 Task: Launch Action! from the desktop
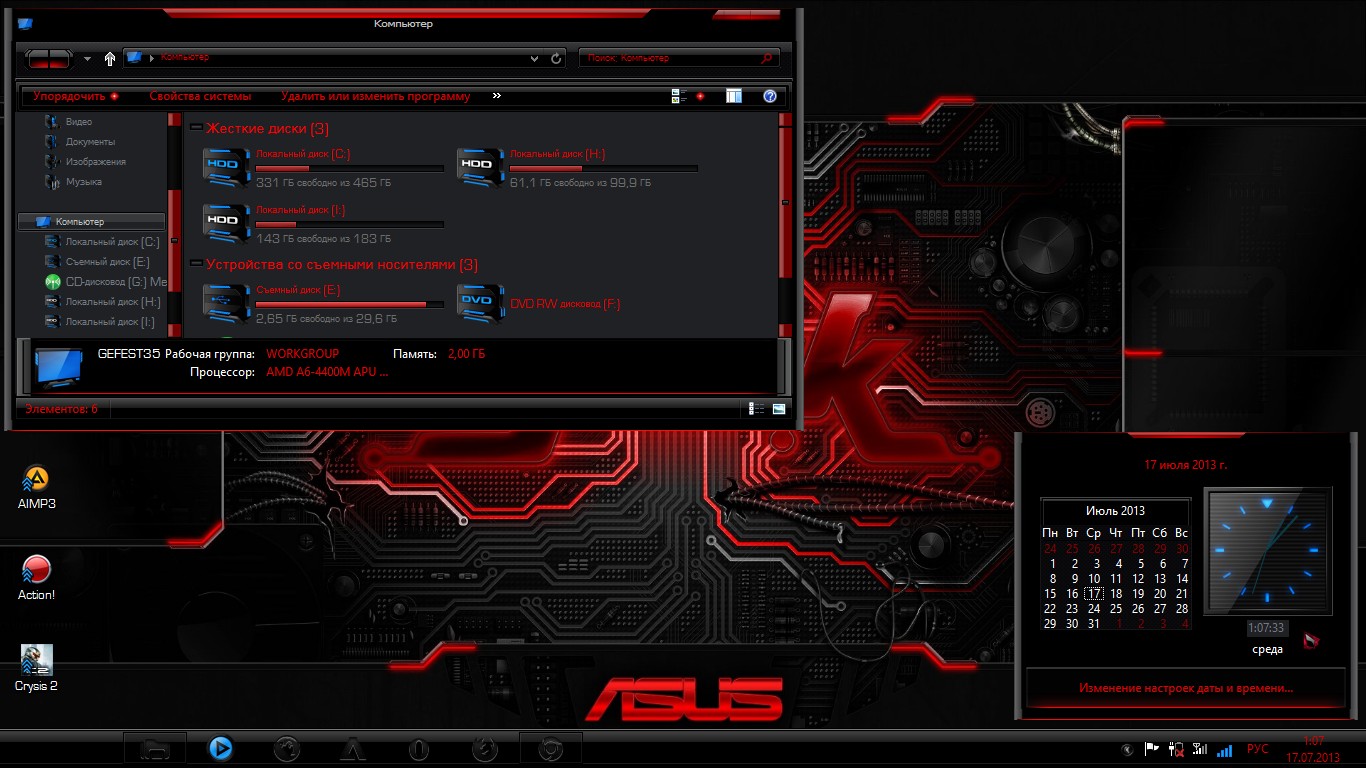36,578
